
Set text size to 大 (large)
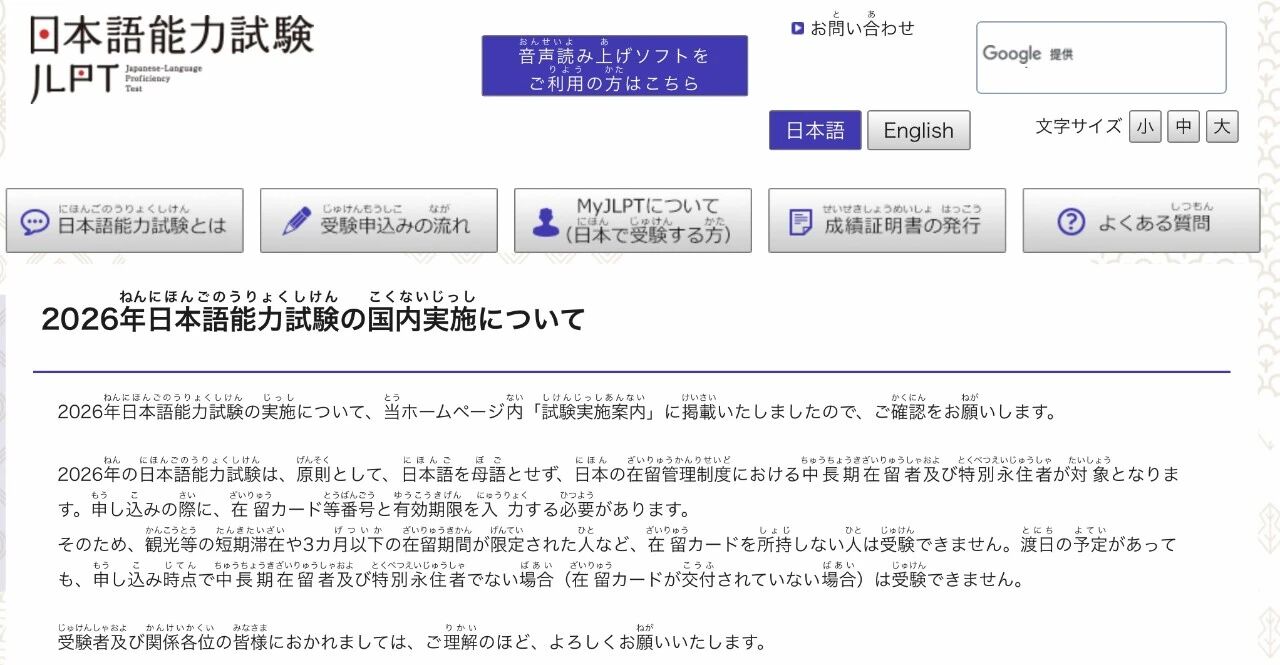[x=1222, y=127]
